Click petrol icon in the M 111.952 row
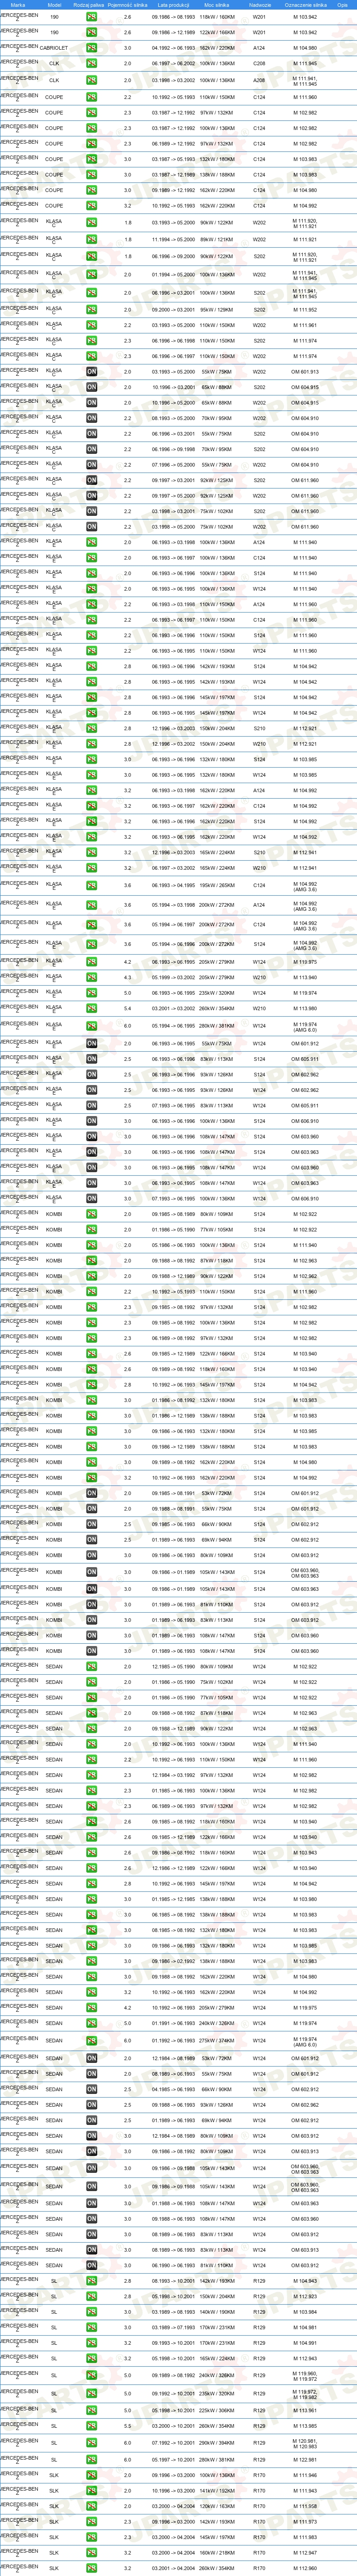Viewport: 357px width, 2576px height. pyautogui.click(x=91, y=310)
